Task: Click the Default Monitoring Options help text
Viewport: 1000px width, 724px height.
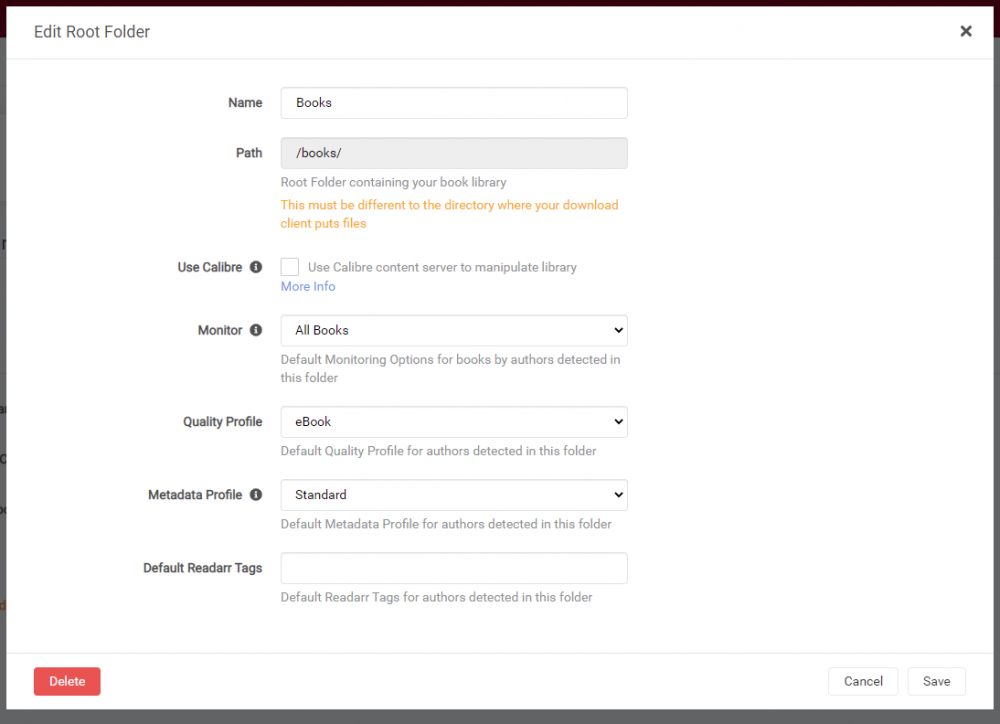Action: [x=450, y=368]
